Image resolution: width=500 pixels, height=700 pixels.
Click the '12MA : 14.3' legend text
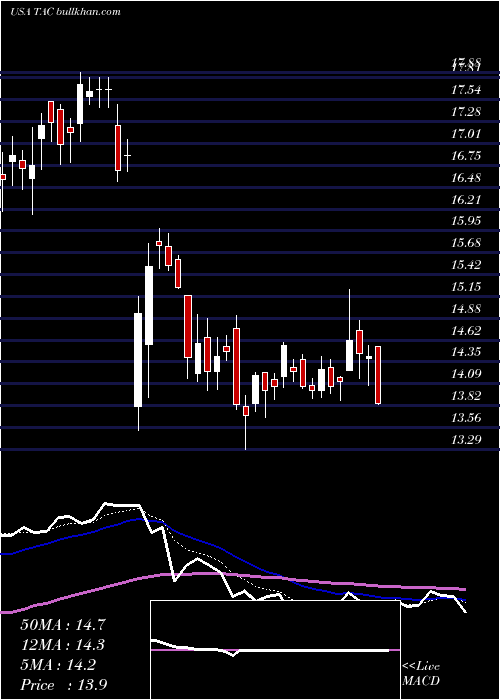[63, 645]
